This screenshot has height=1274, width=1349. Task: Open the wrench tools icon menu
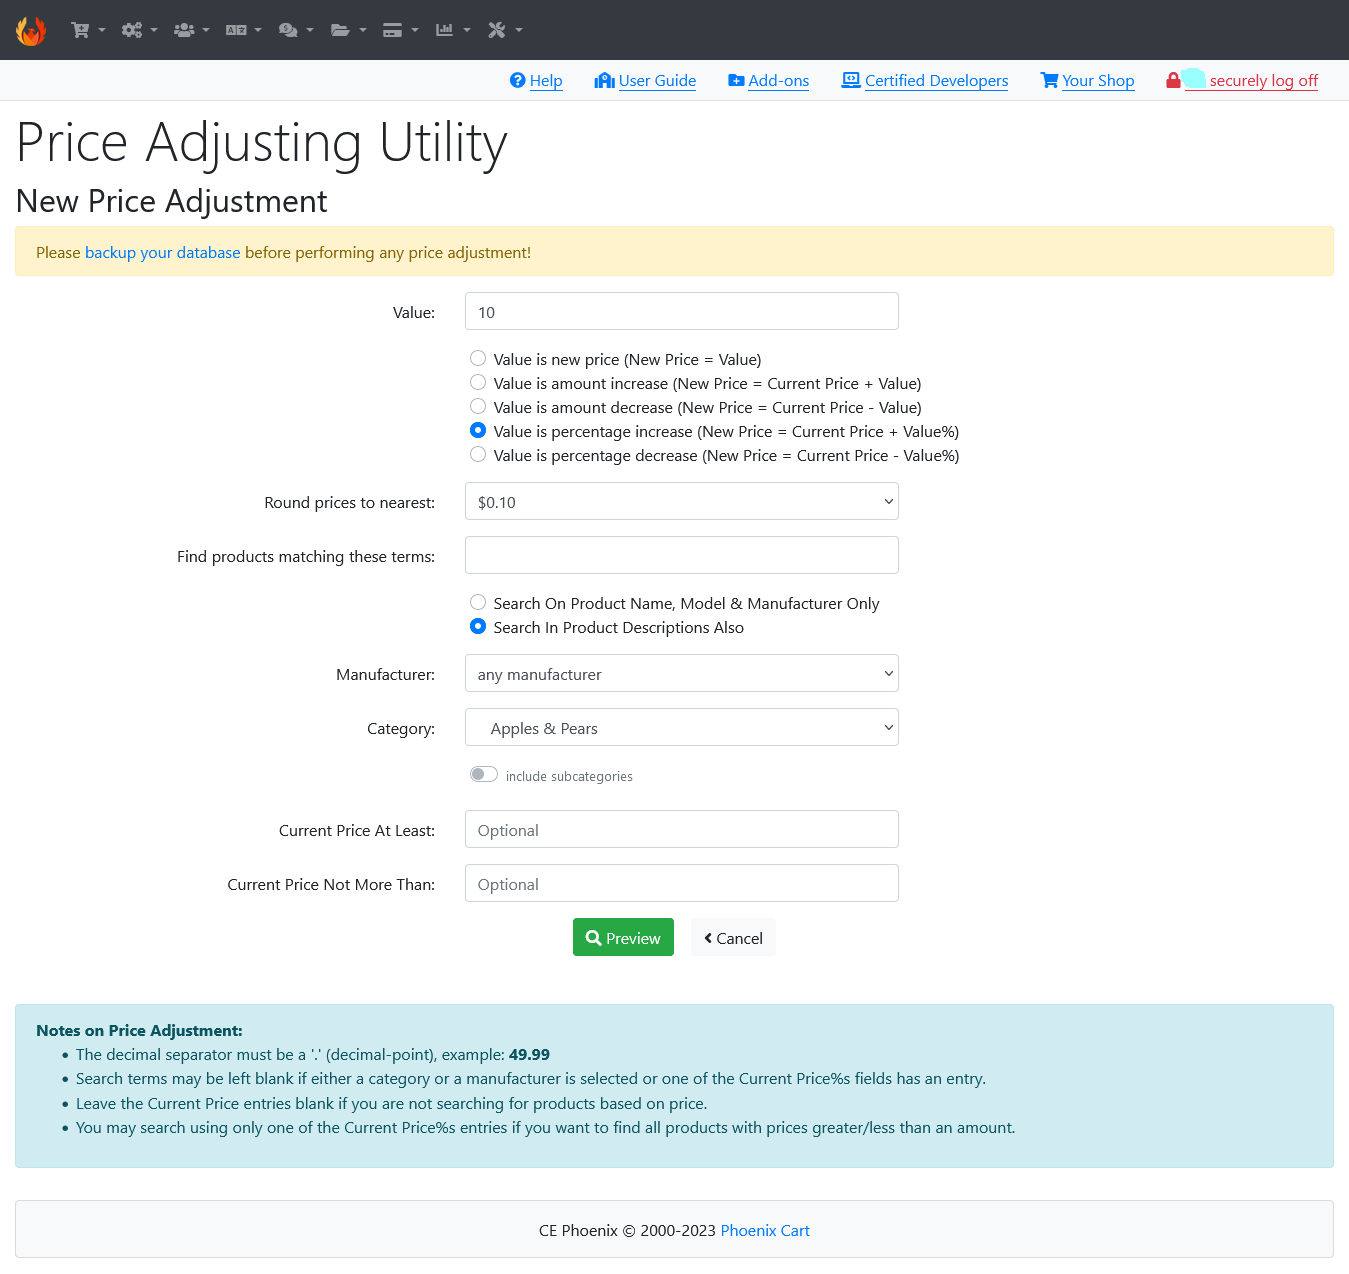(505, 30)
